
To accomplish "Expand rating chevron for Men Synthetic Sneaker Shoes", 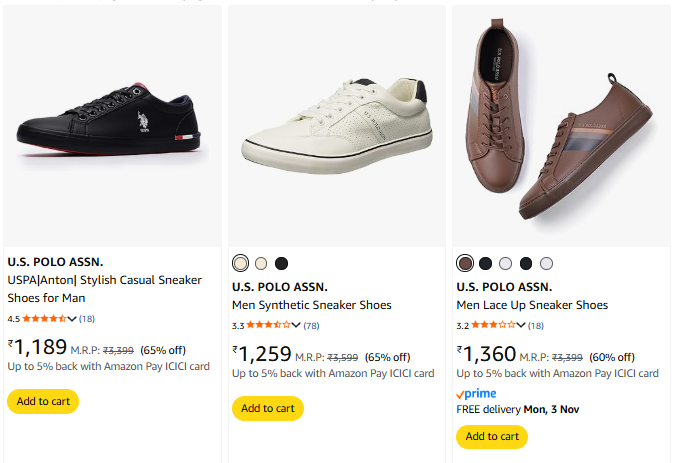I will pyautogui.click(x=296, y=325).
